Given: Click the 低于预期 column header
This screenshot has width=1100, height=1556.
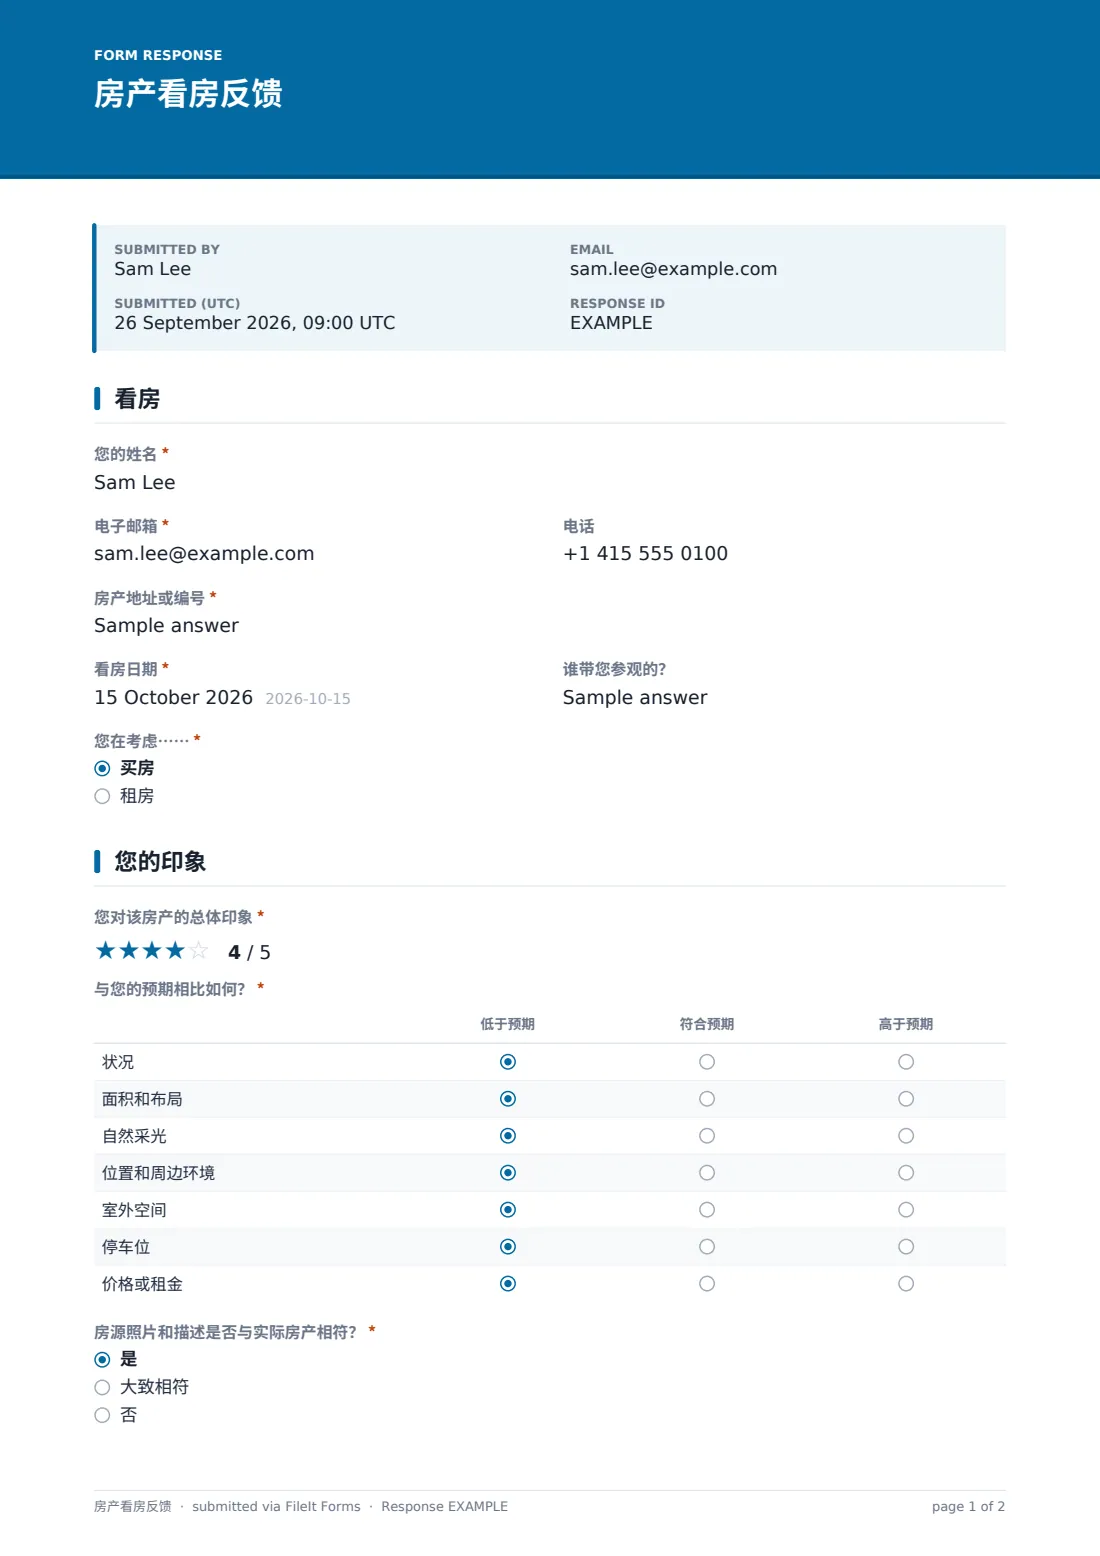Looking at the screenshot, I should (508, 1024).
